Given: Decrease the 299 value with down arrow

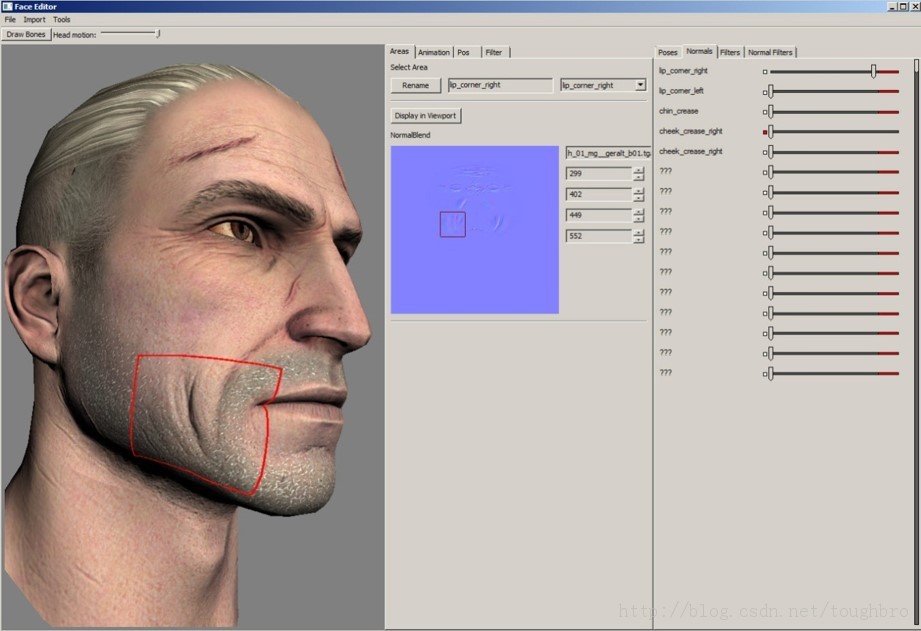Looking at the screenshot, I should (638, 177).
